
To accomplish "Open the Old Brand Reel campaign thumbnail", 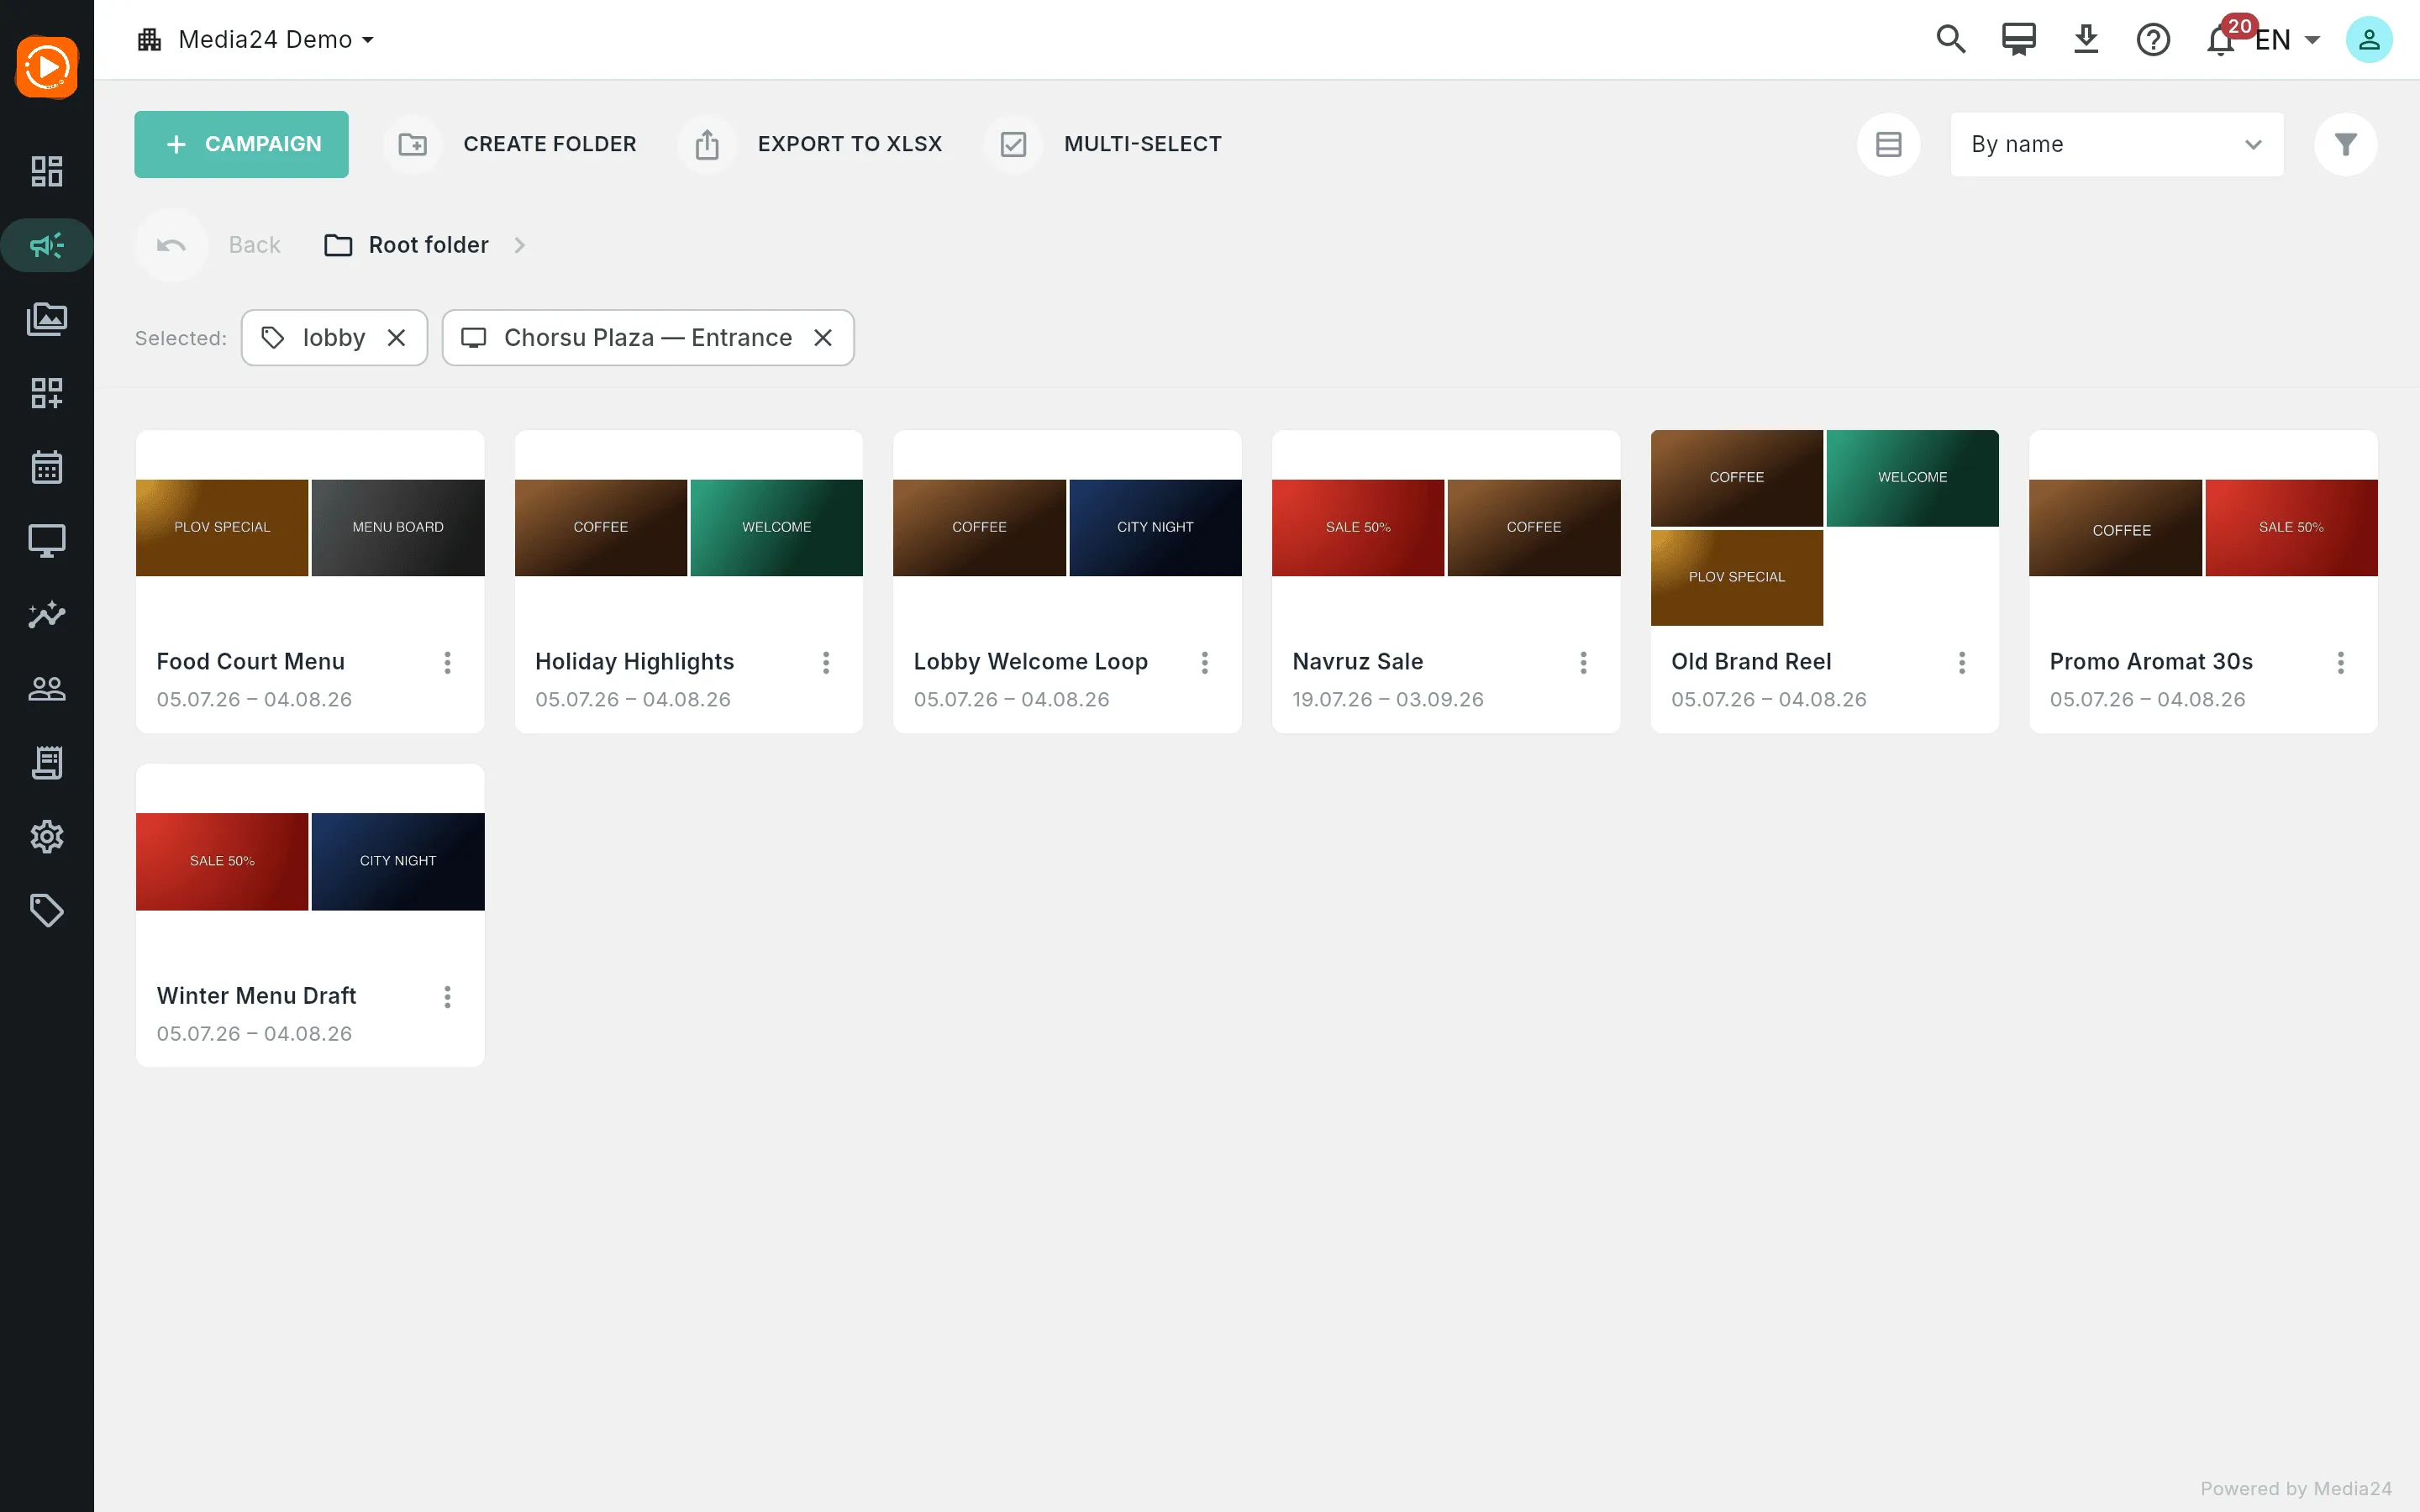I will (x=1824, y=527).
